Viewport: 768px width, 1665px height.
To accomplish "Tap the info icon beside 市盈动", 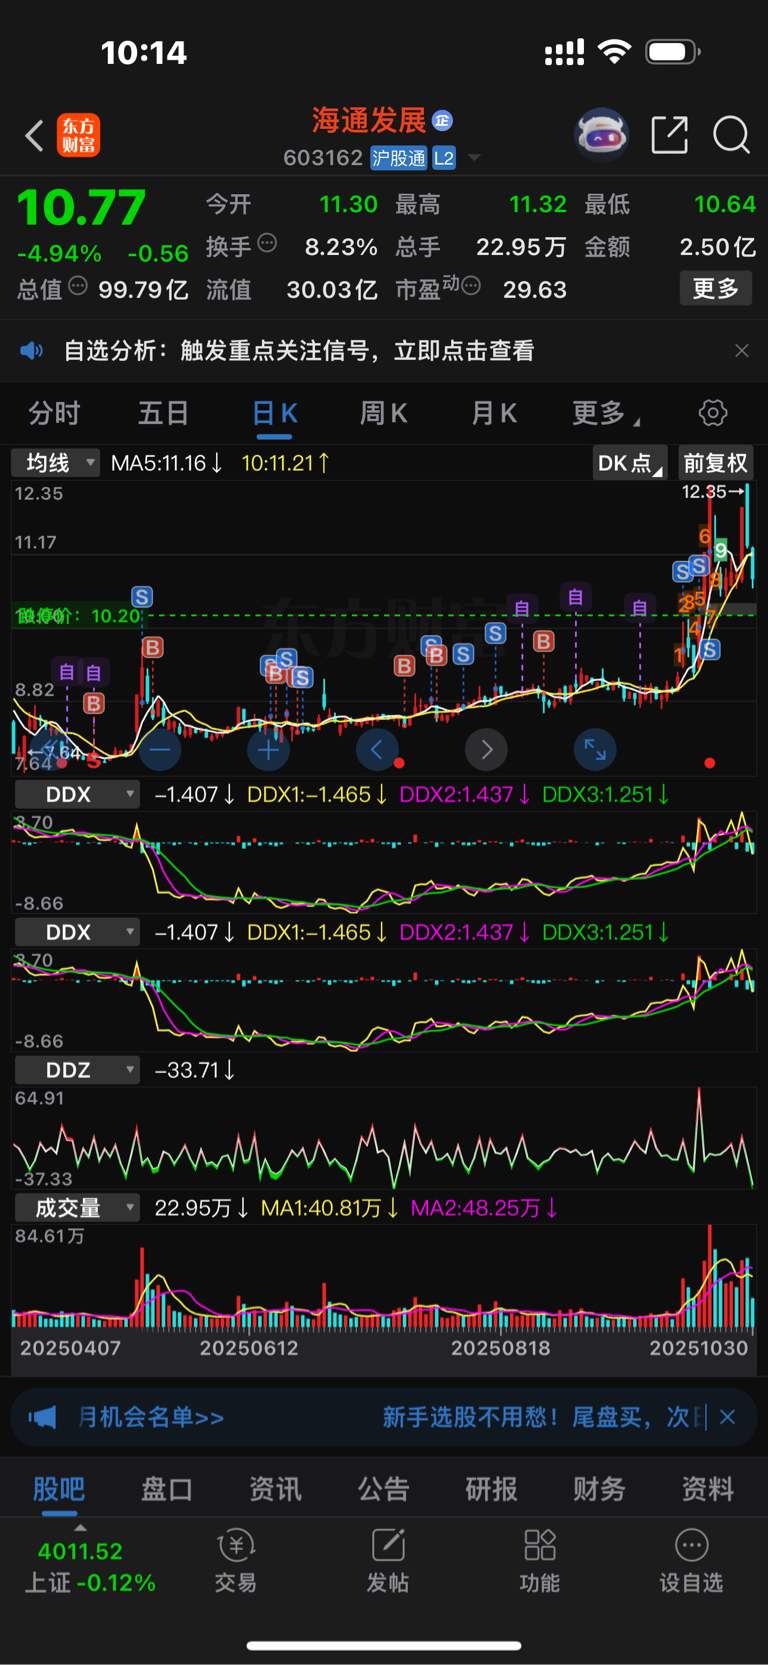I will [x=471, y=286].
